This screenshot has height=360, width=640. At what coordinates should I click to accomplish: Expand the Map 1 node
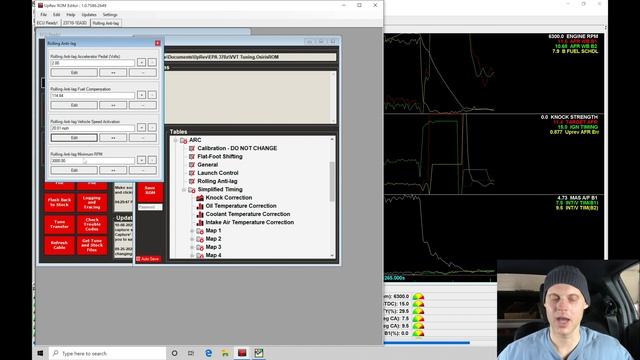(192, 231)
